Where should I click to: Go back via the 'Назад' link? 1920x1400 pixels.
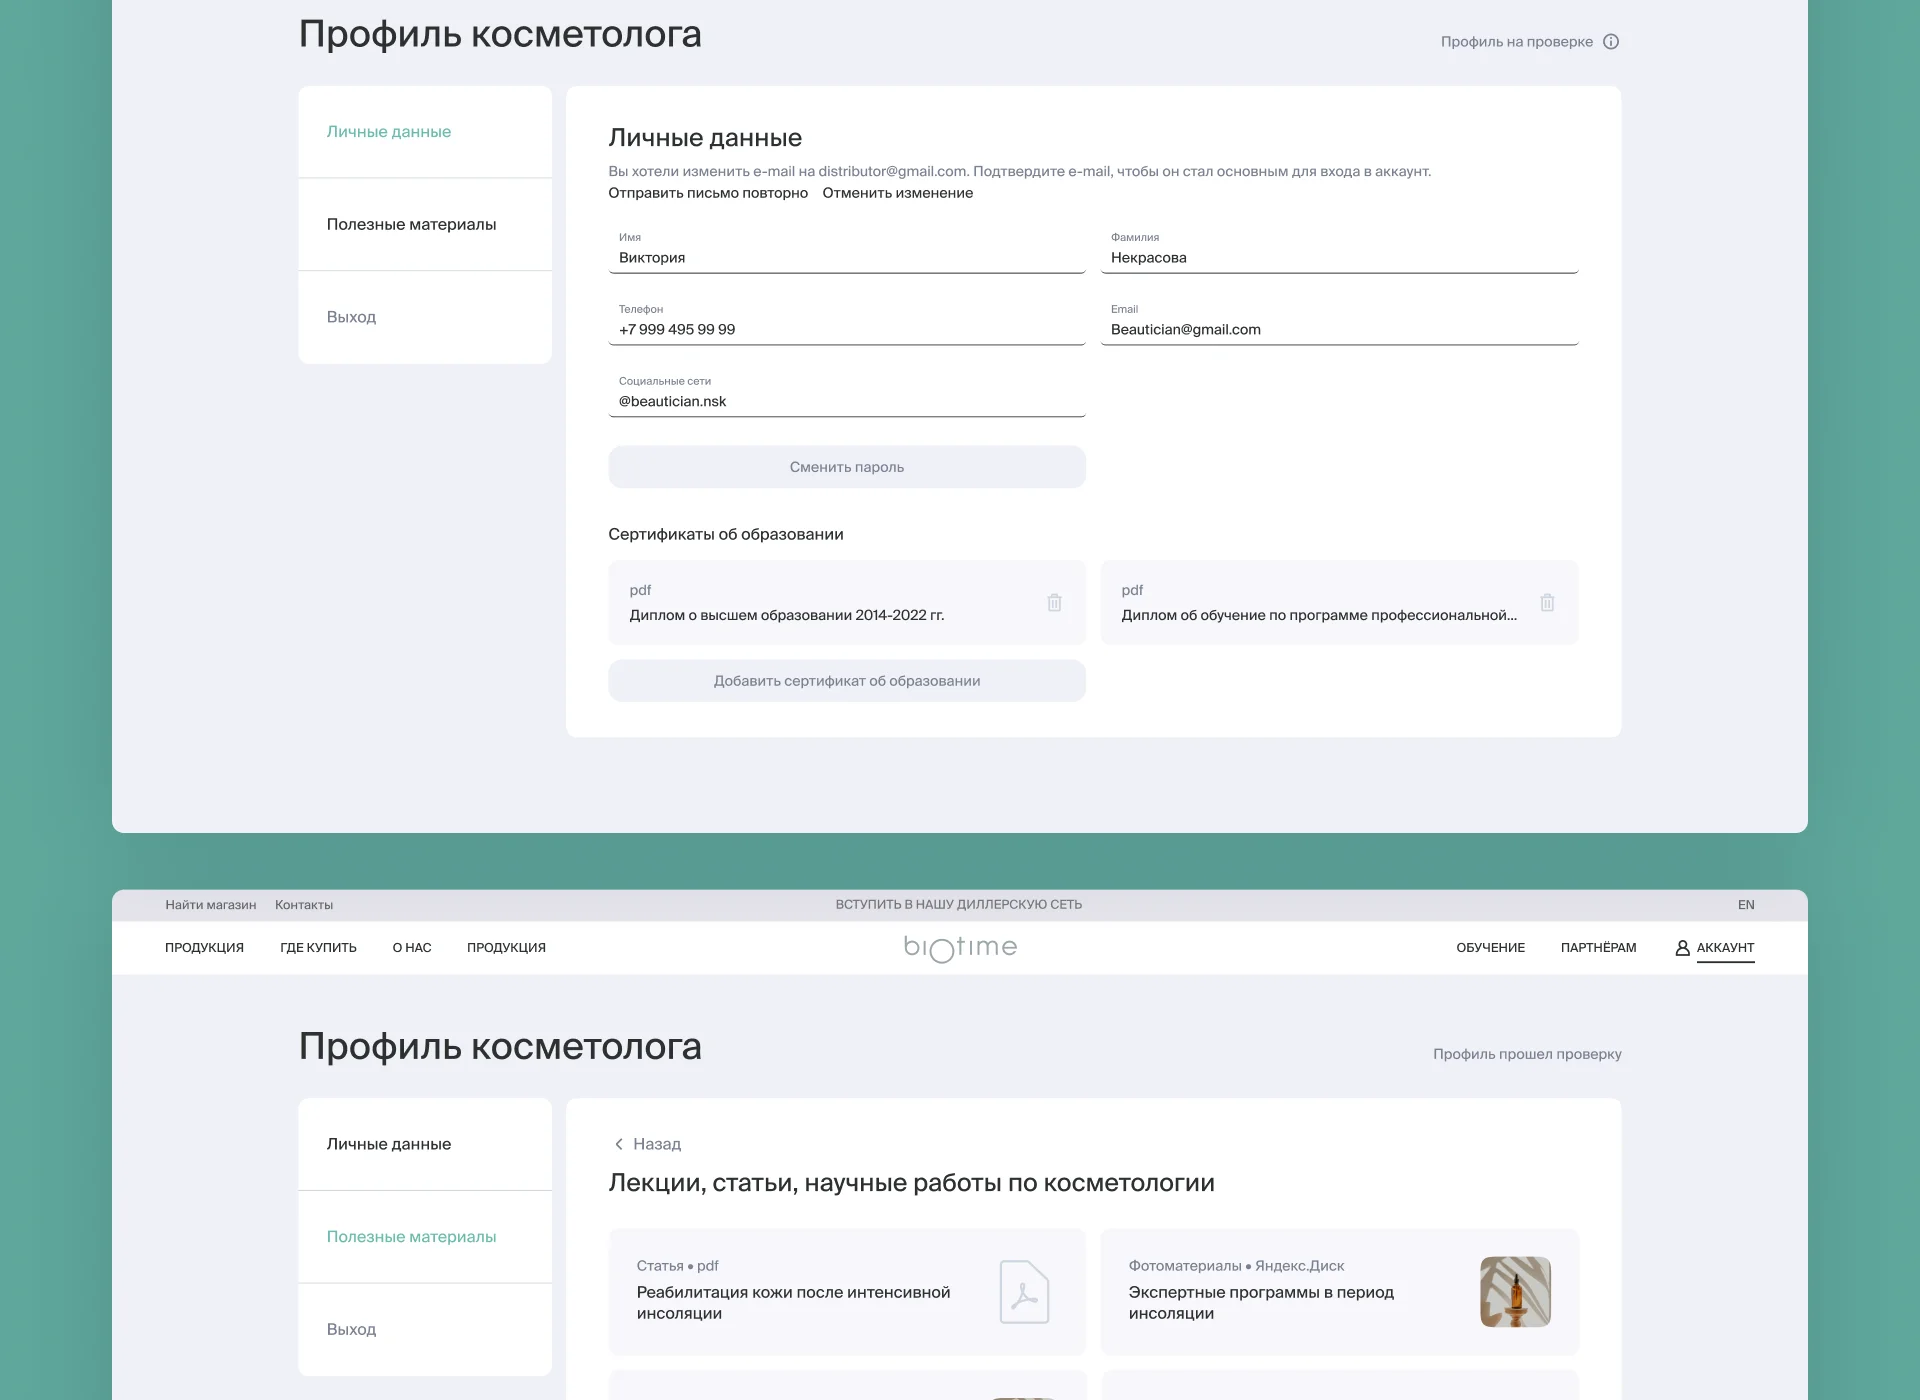click(657, 1144)
